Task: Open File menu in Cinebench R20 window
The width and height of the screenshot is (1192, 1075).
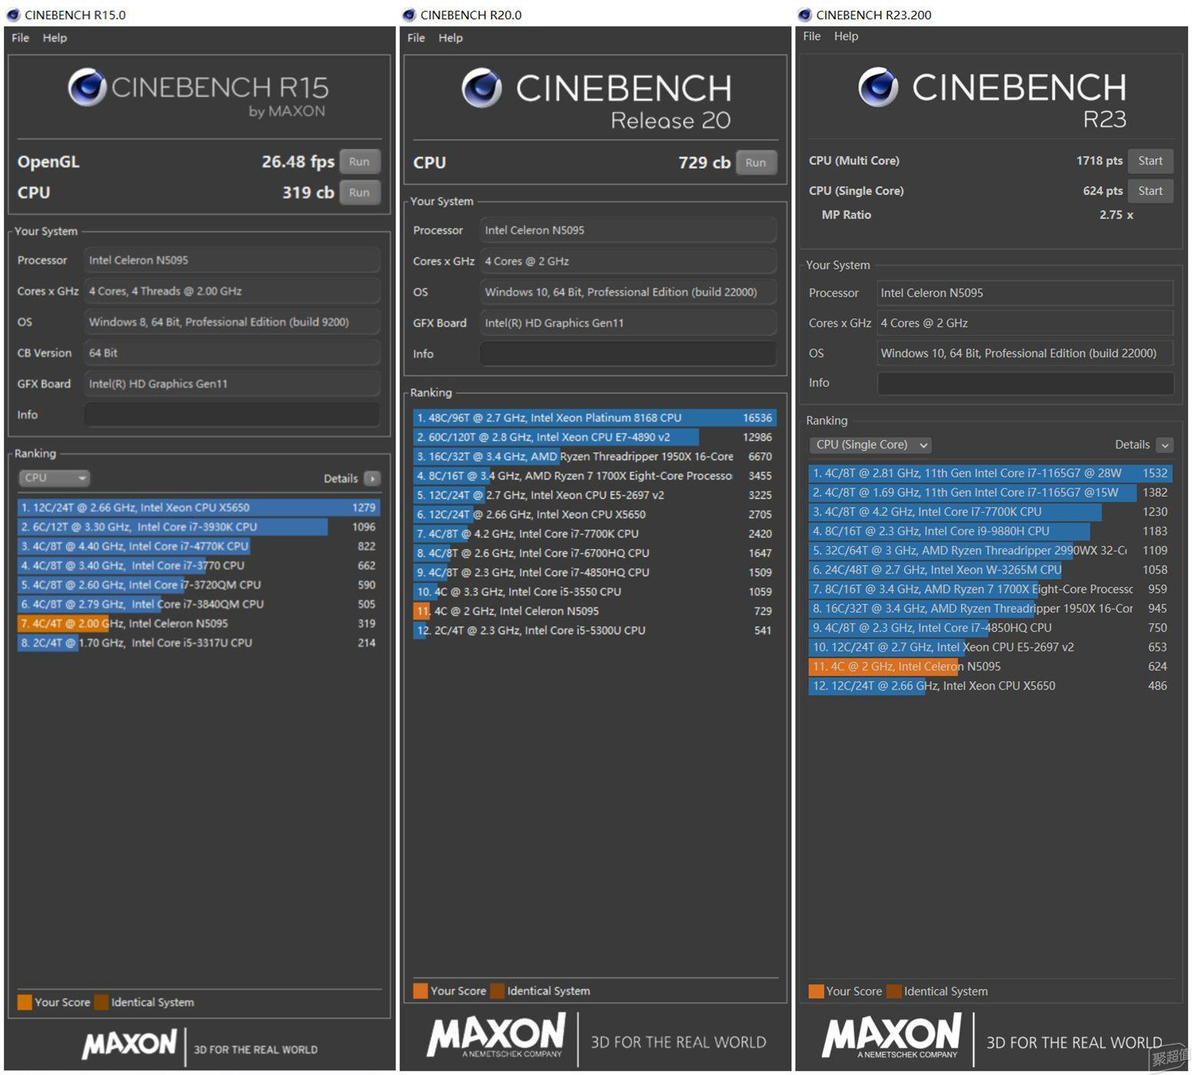Action: 416,38
